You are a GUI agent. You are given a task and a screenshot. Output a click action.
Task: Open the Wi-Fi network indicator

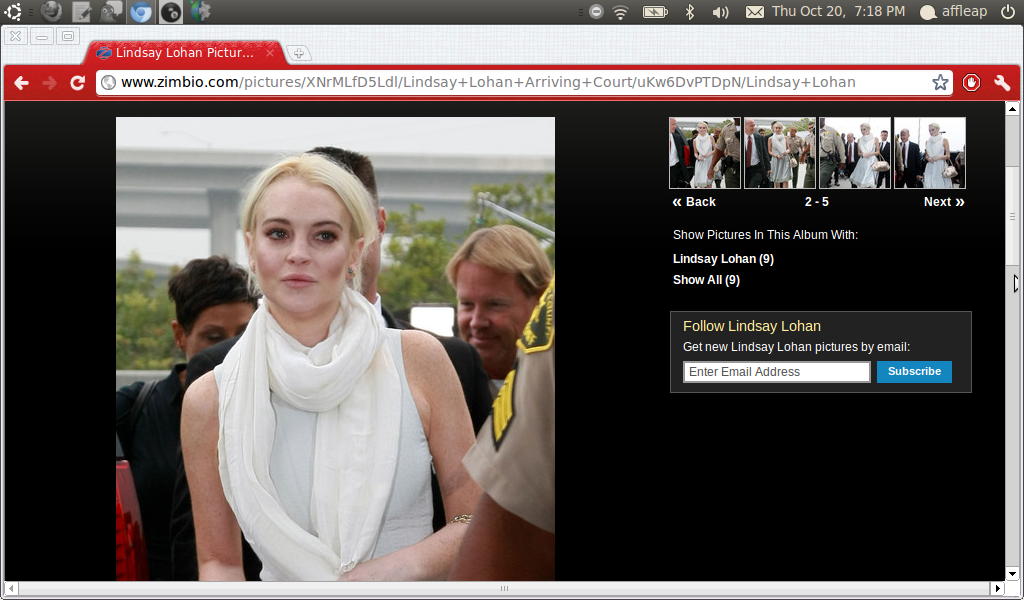click(620, 12)
